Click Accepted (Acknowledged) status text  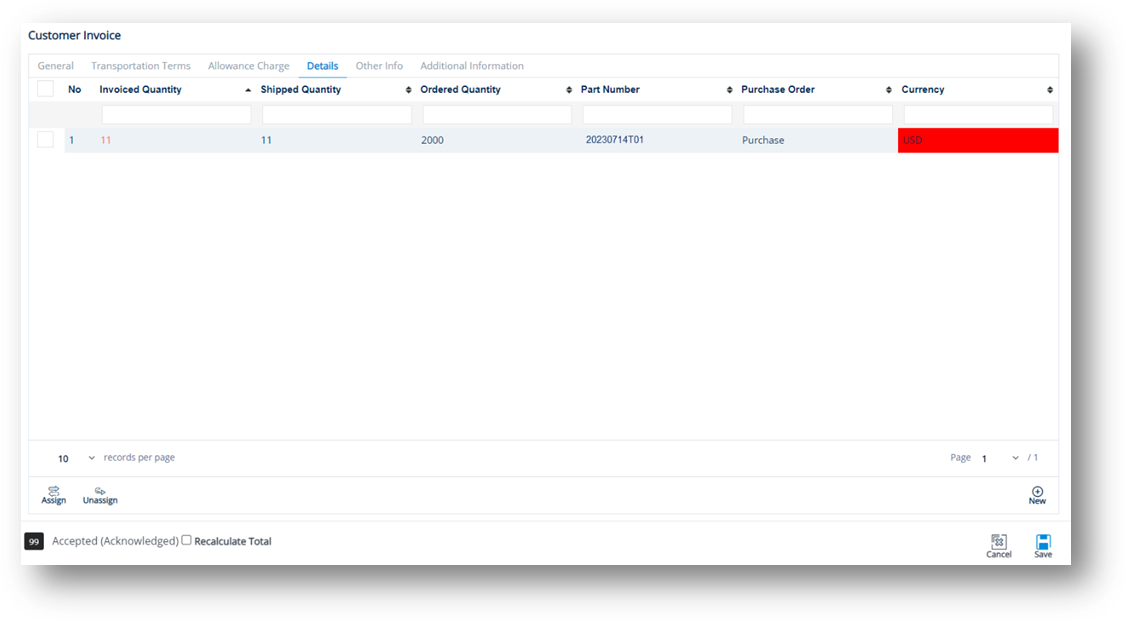coord(115,541)
